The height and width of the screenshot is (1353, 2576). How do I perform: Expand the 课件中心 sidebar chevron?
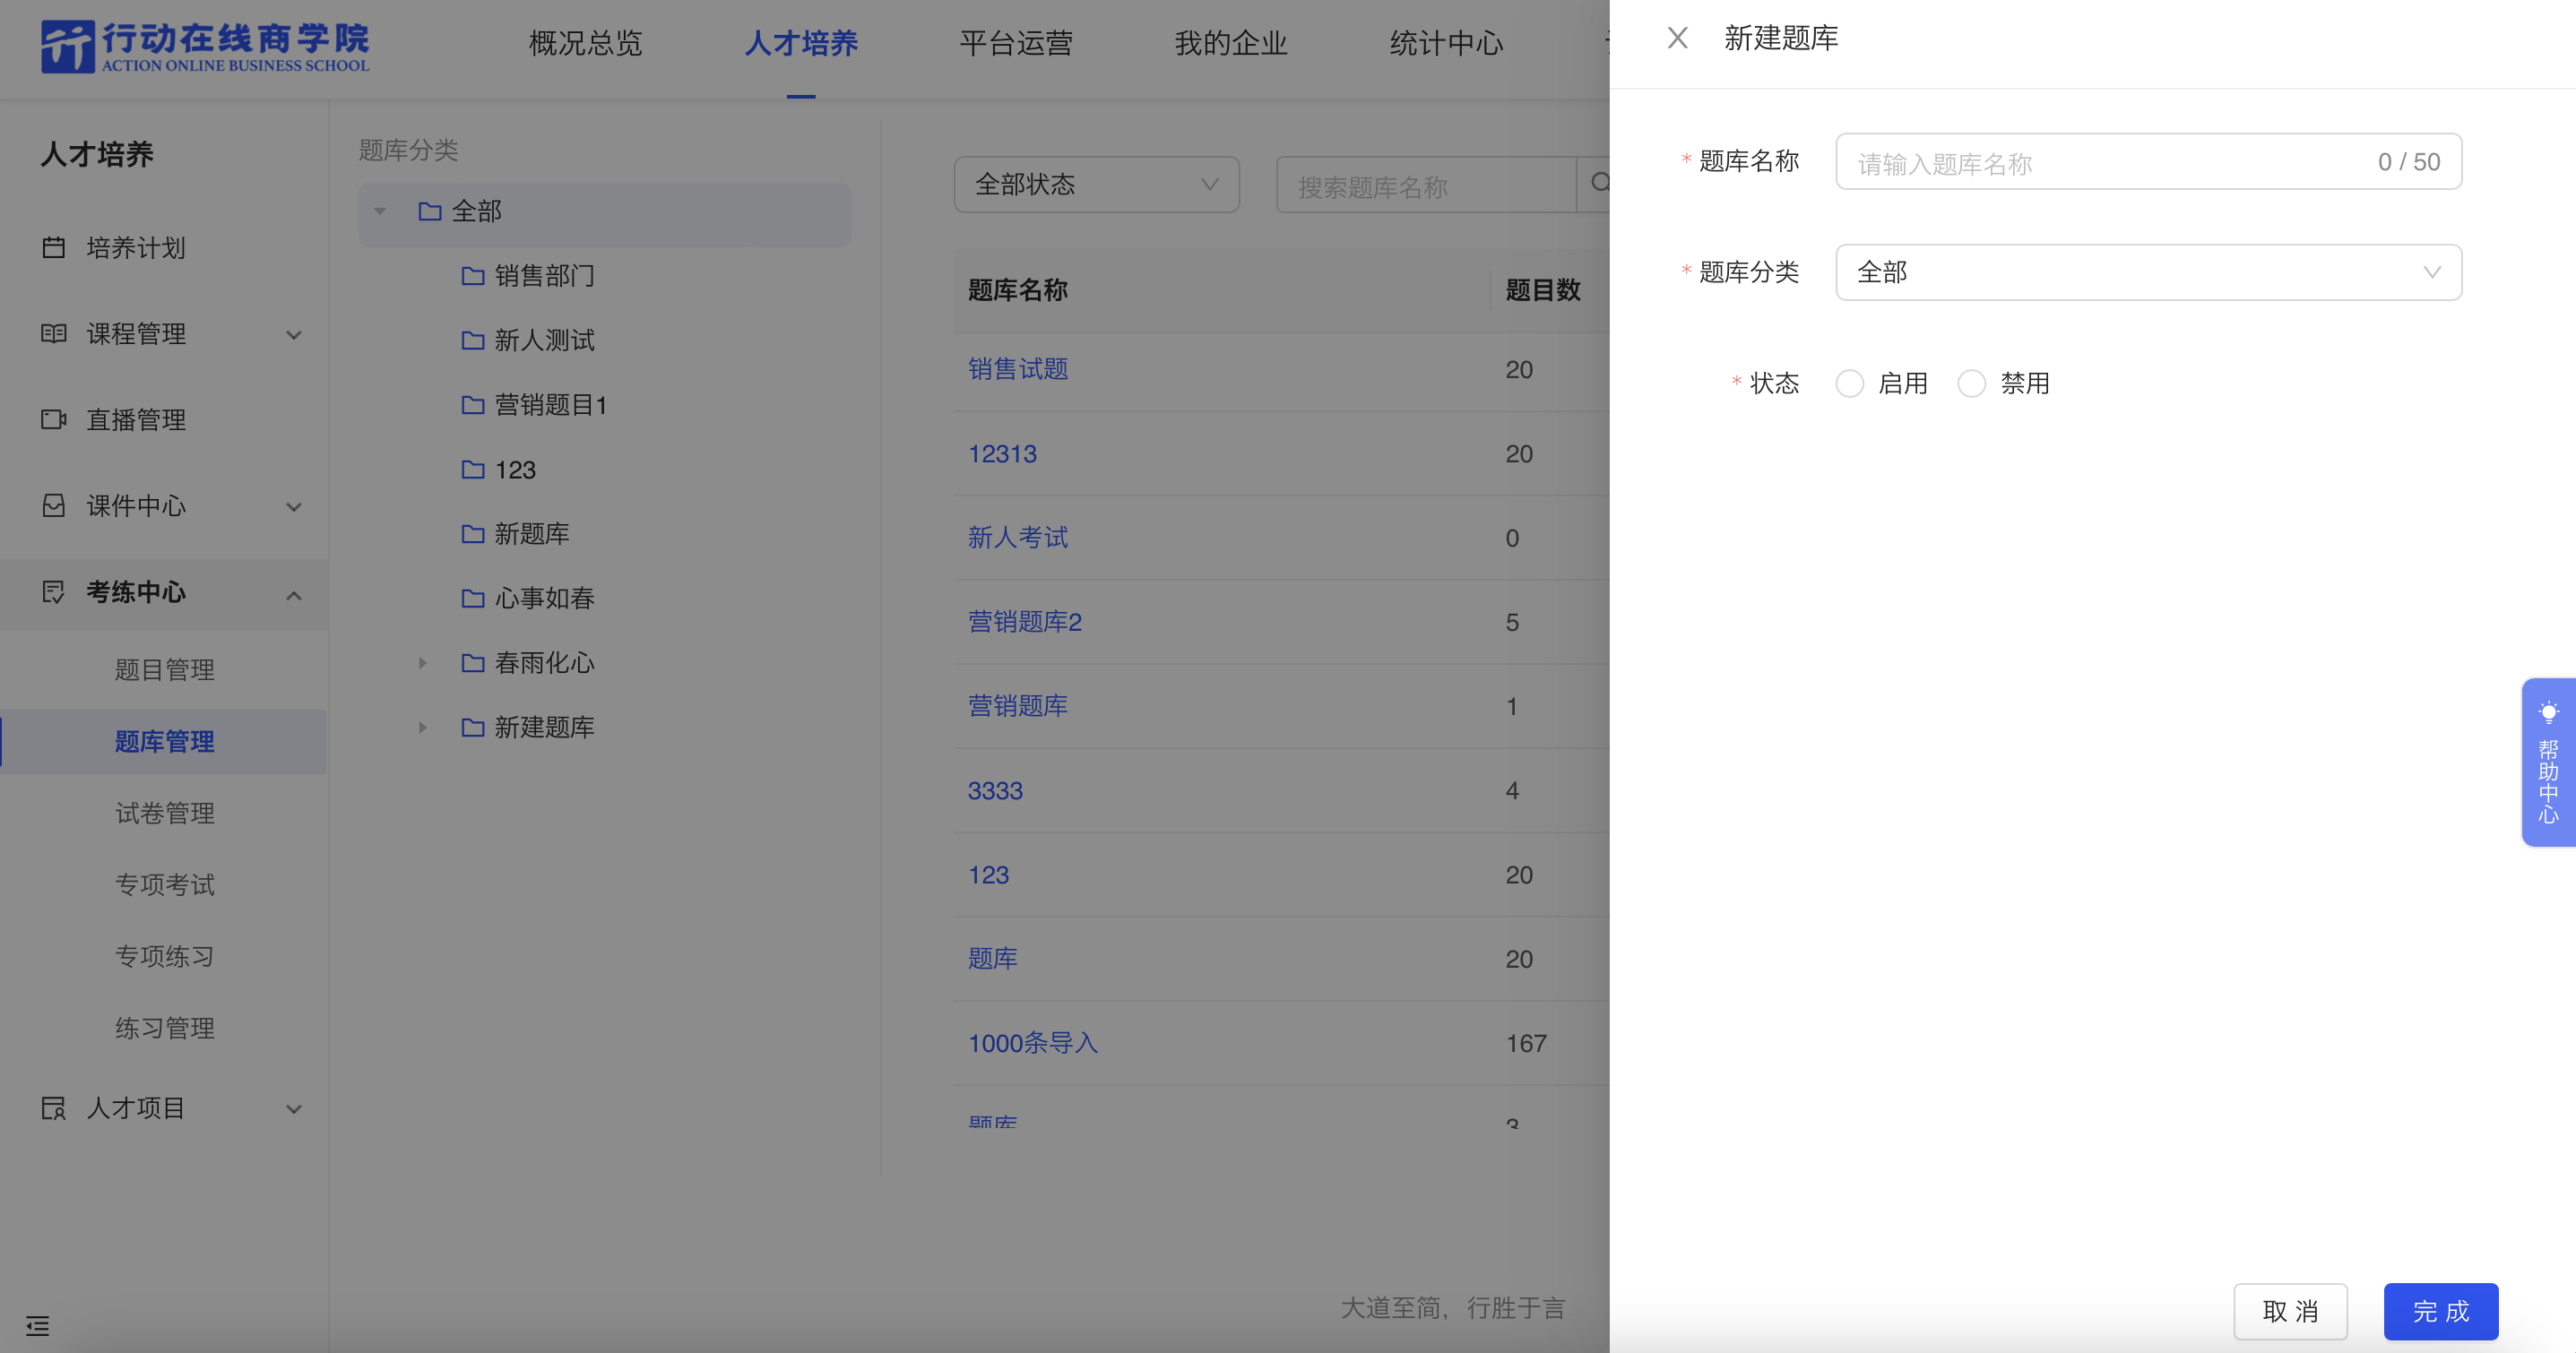coord(294,506)
